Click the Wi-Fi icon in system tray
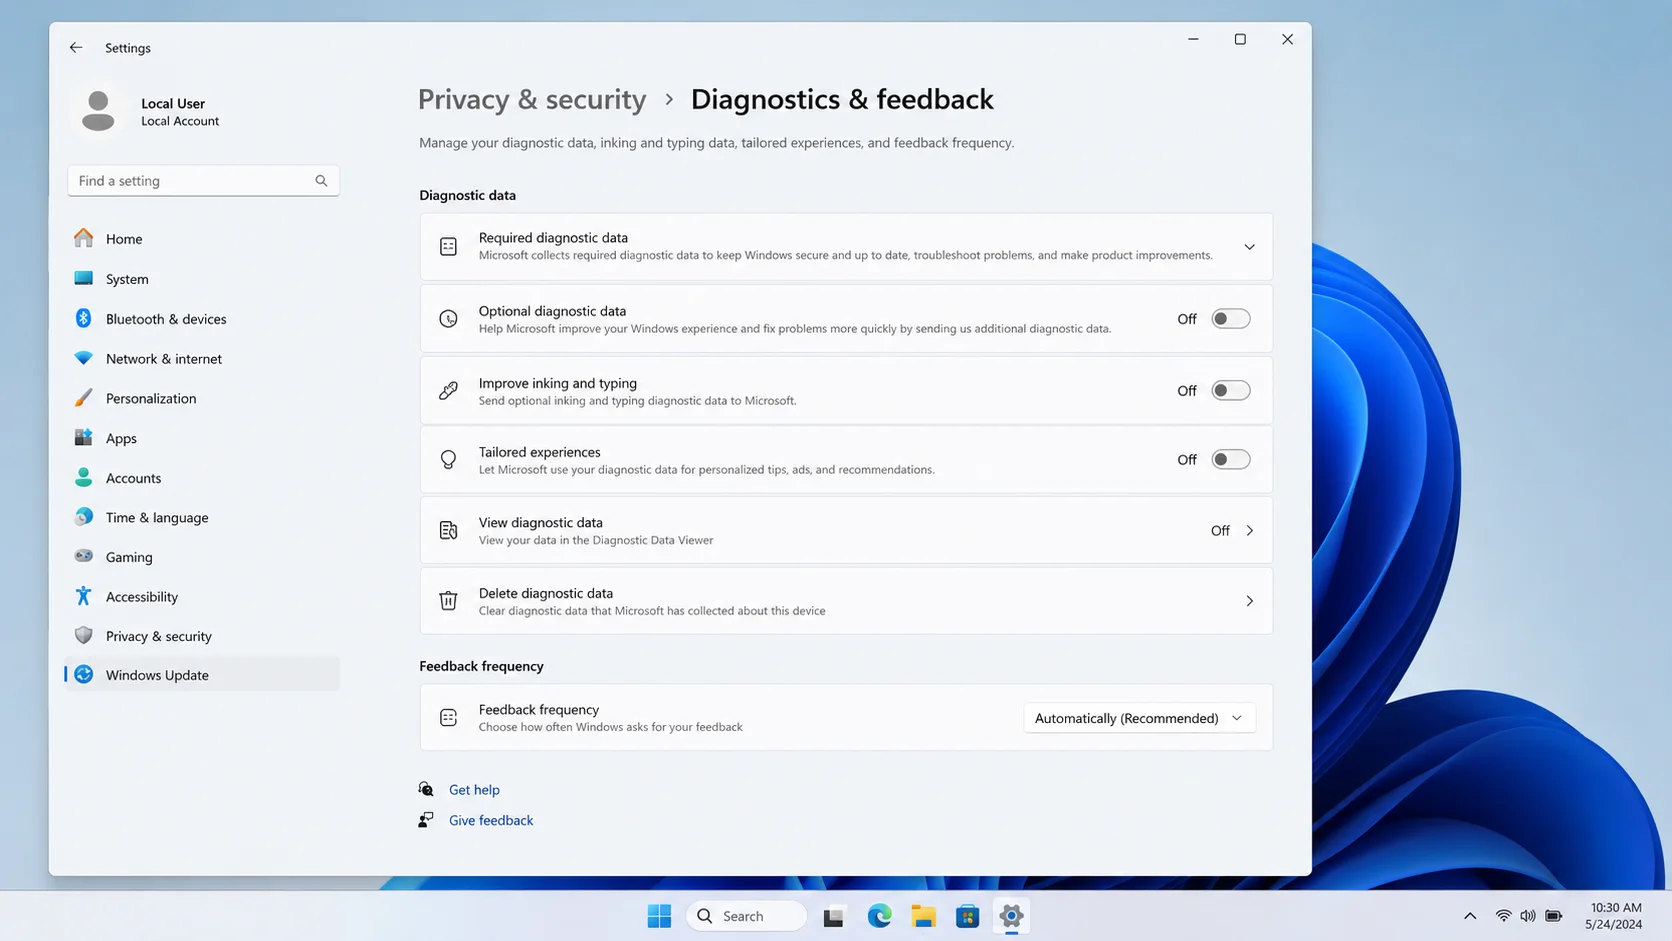 (1503, 916)
